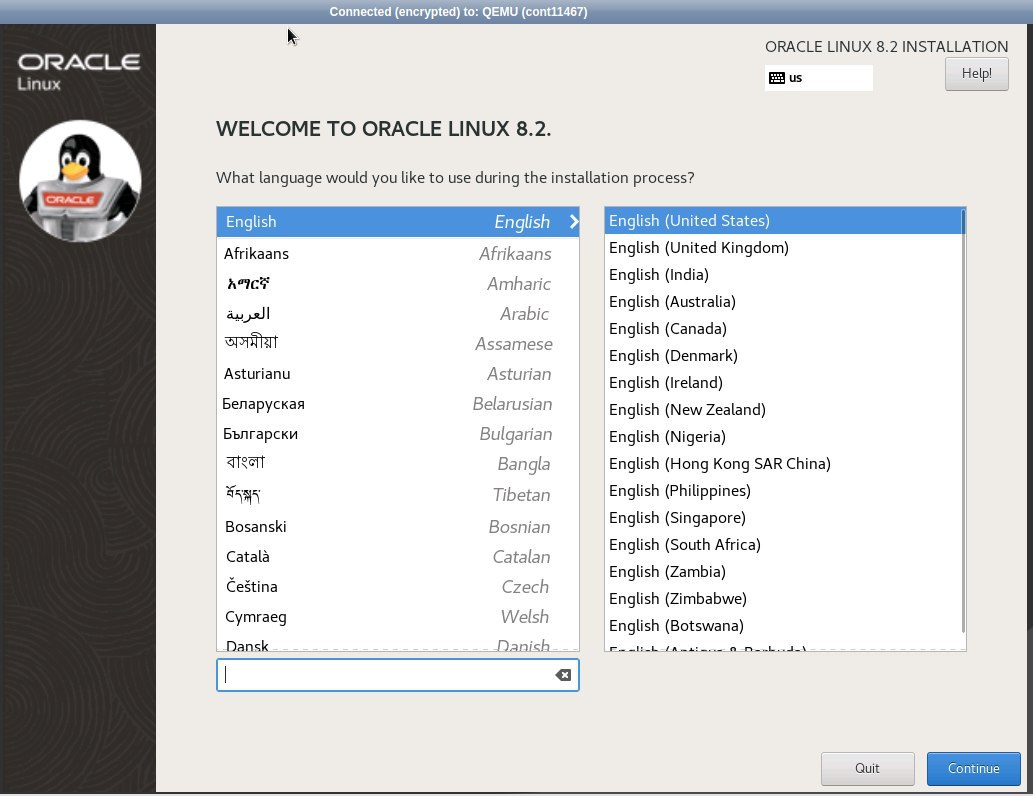Choose English (Hong Kong SAR China) locale
The height and width of the screenshot is (796, 1033).
click(783, 464)
